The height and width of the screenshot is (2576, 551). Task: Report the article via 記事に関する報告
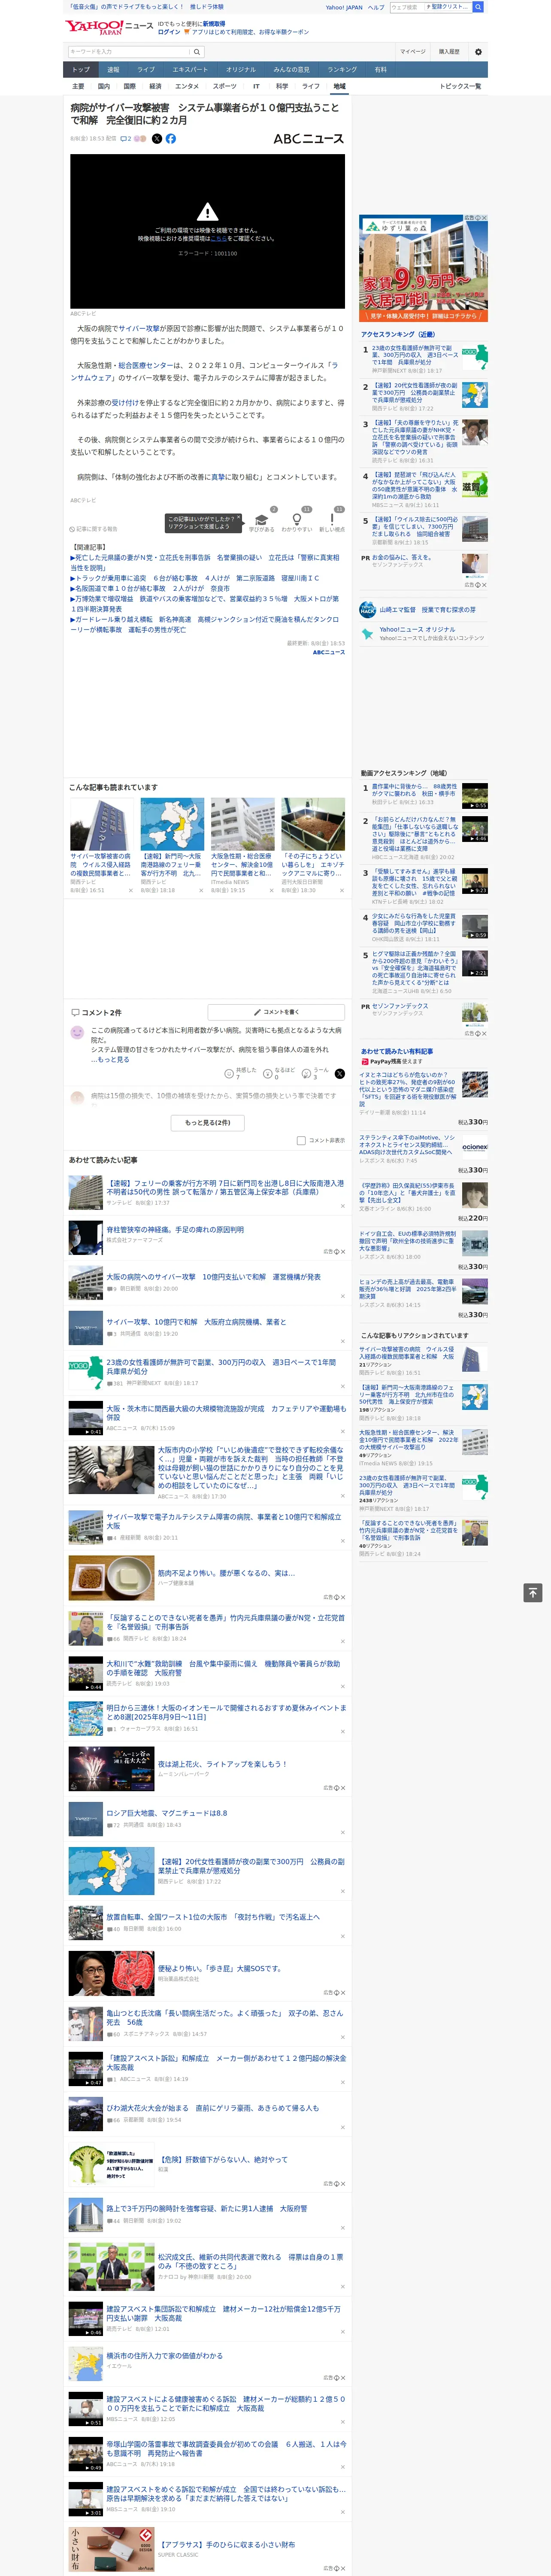[x=94, y=529]
